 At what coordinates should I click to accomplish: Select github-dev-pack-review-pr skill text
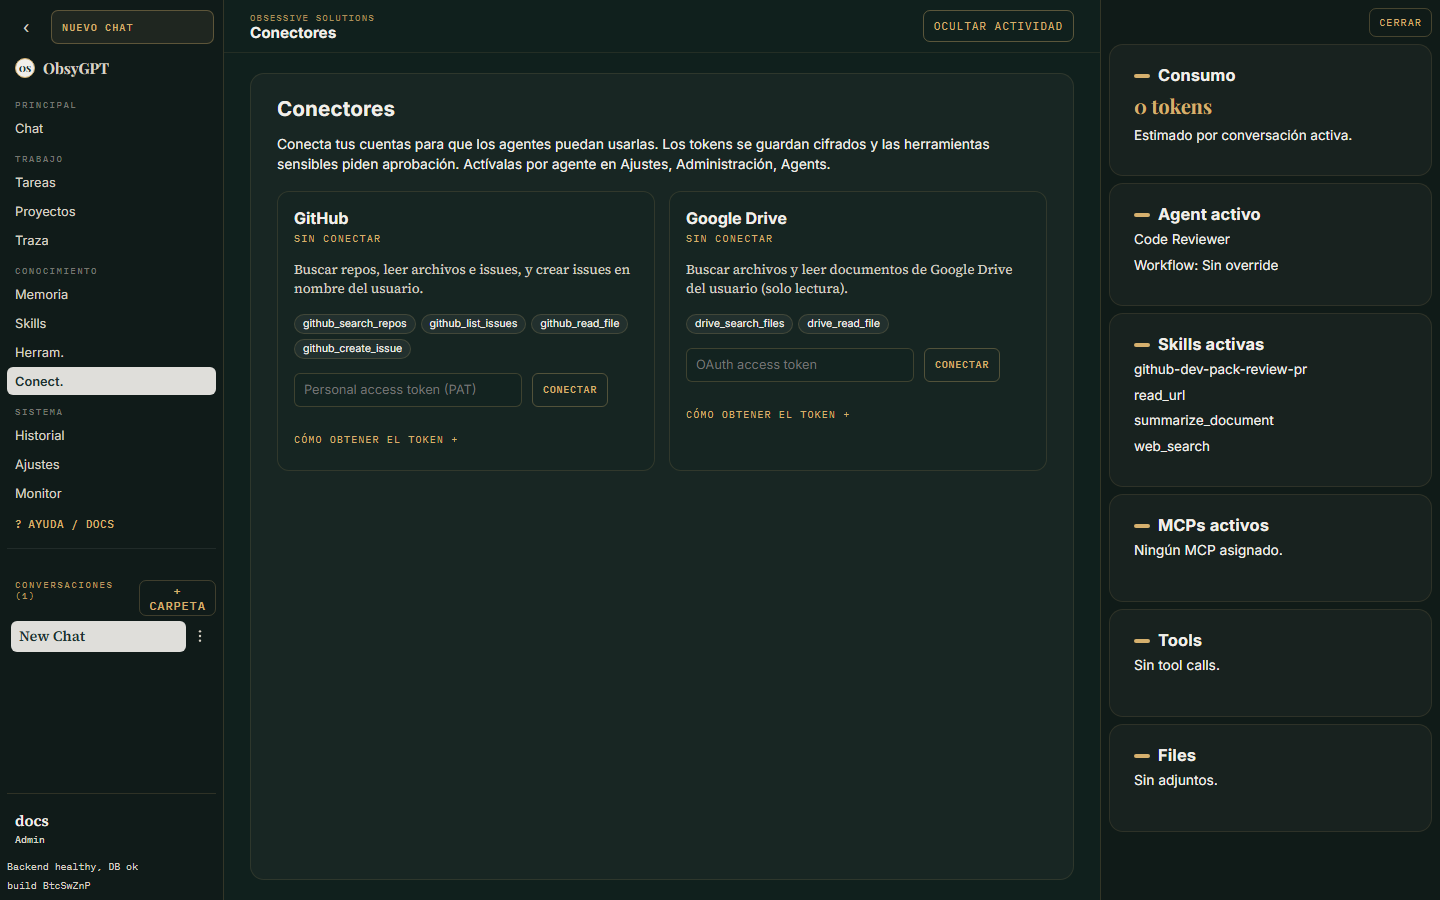[1220, 369]
